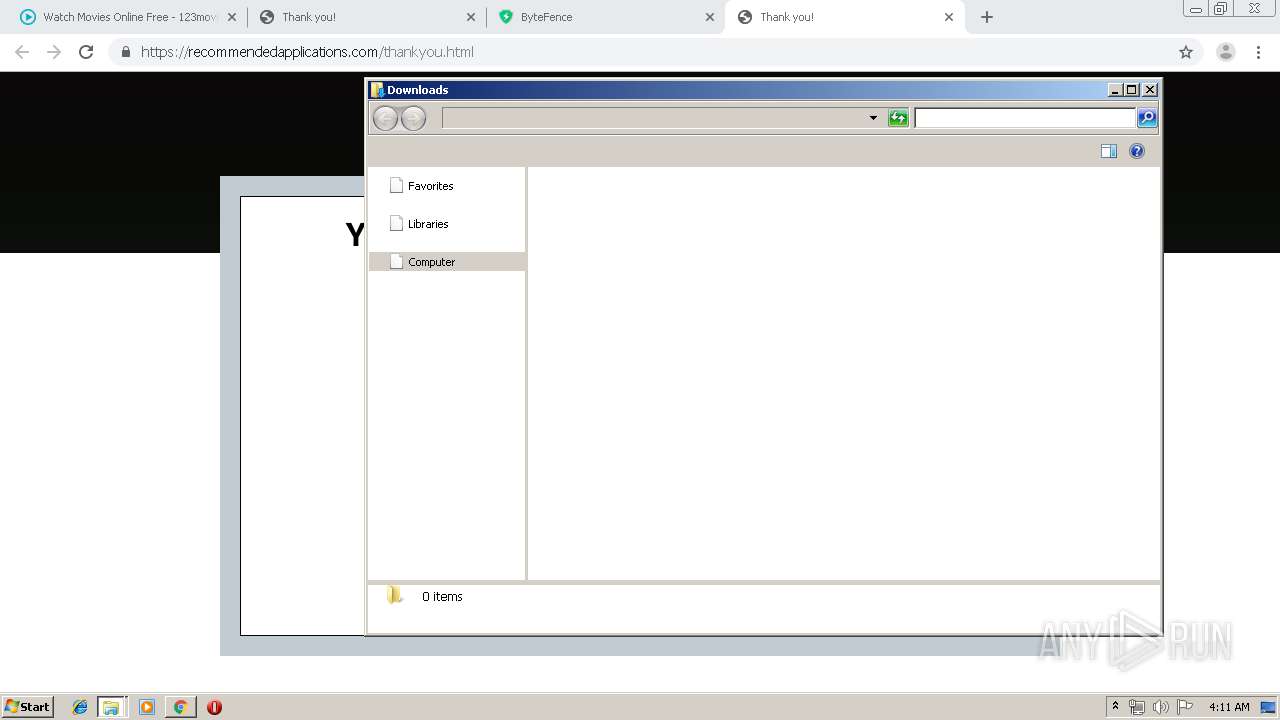Show hidden tray icons arrow
Image resolution: width=1280 pixels, height=720 pixels.
click(x=1115, y=707)
